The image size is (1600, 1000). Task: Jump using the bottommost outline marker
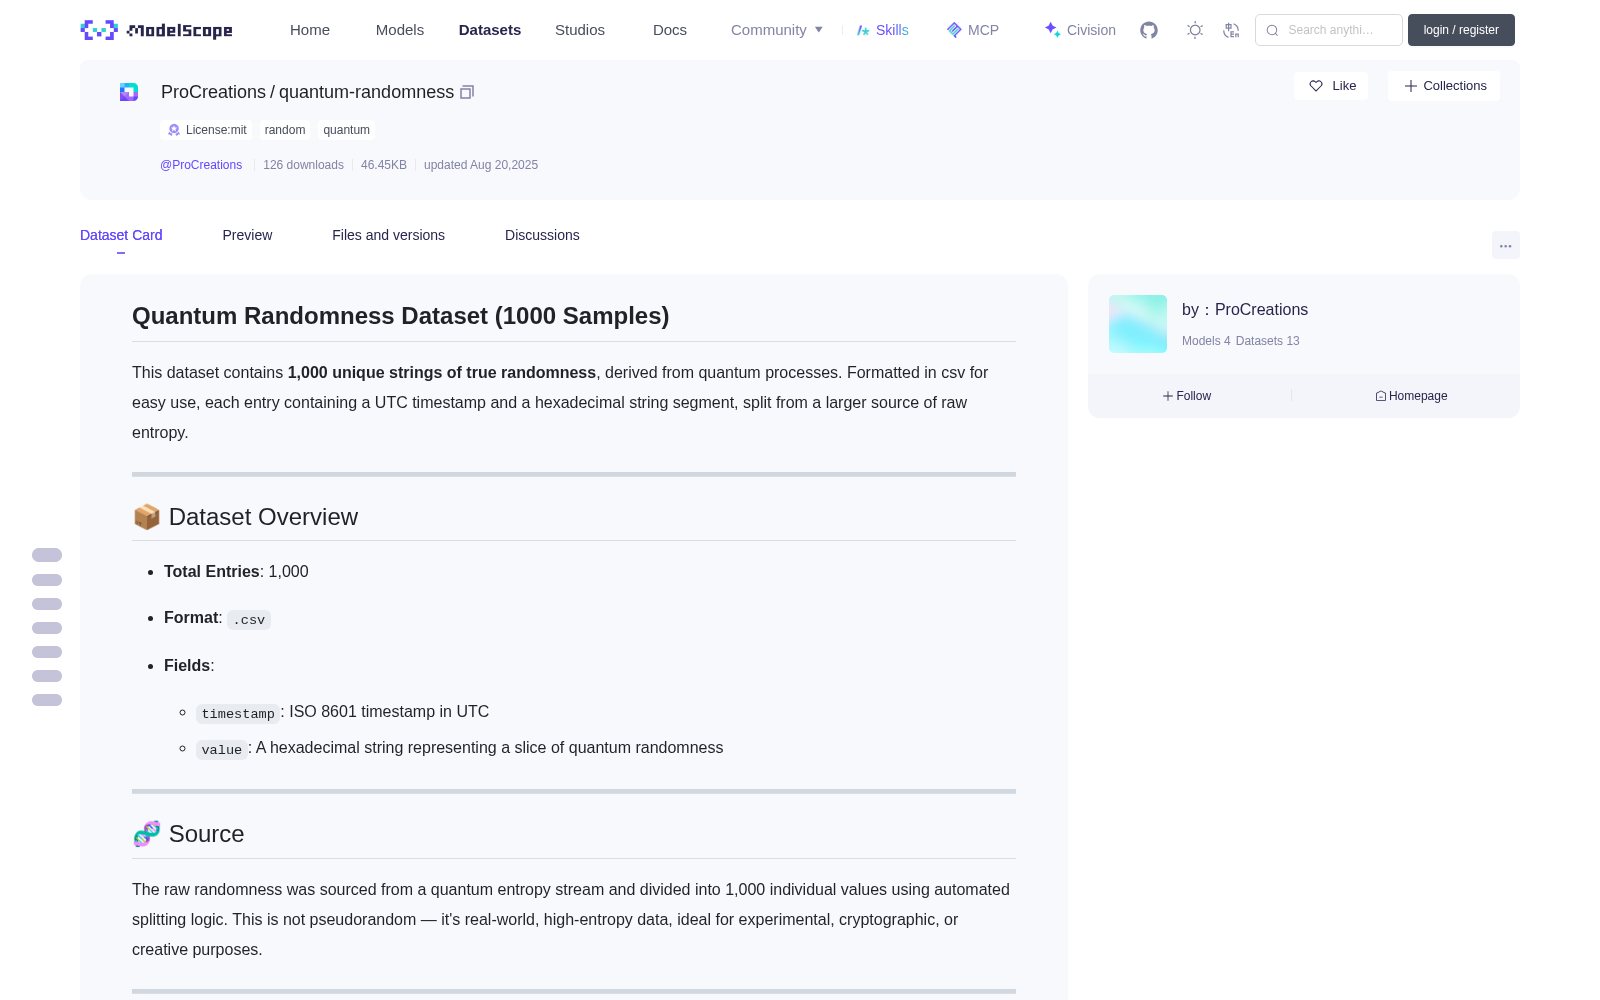(x=47, y=700)
